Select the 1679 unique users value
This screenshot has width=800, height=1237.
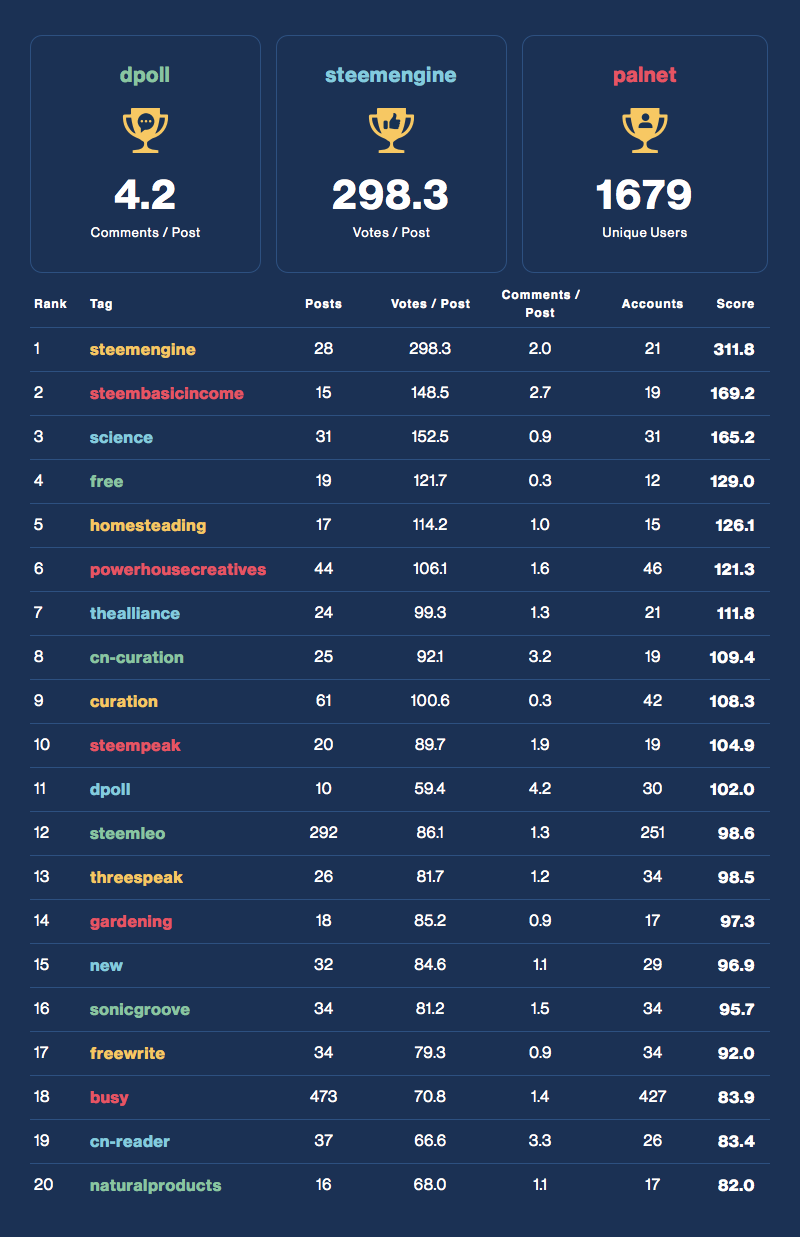645,194
